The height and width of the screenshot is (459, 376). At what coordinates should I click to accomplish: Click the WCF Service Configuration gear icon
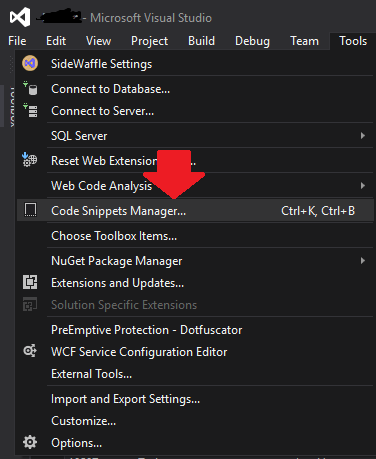click(30, 351)
